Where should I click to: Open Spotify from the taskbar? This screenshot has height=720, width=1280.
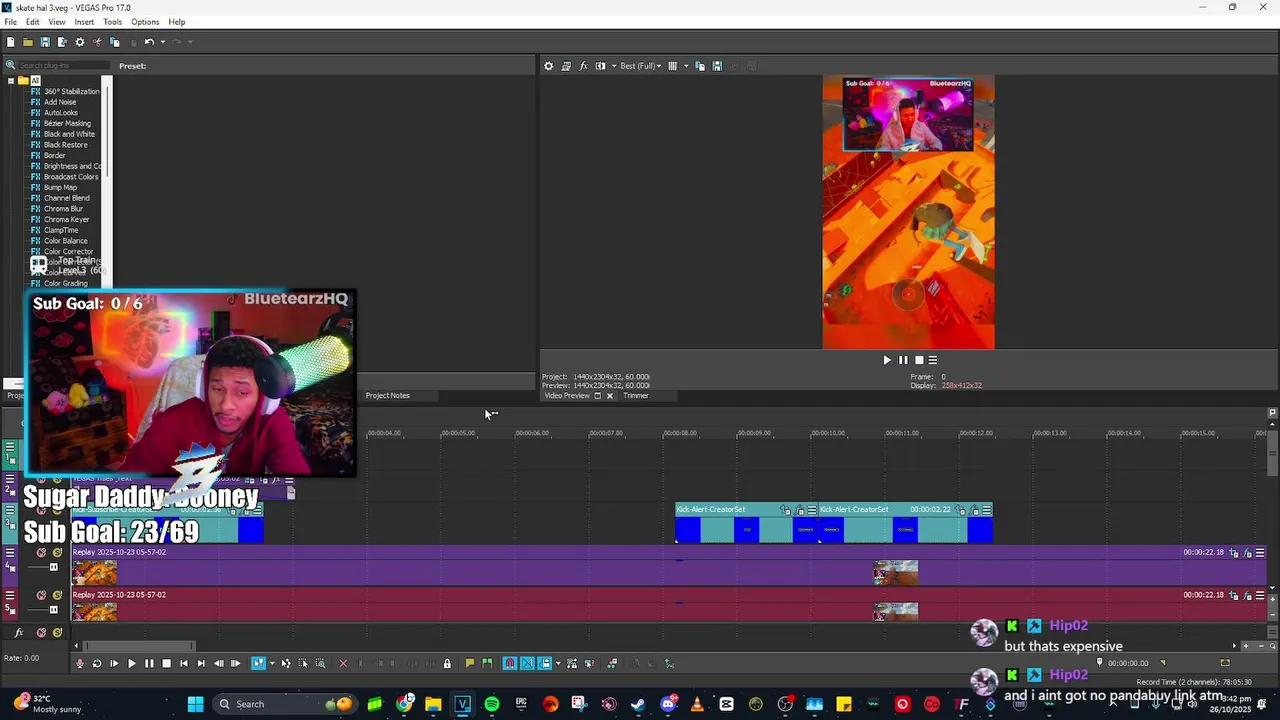(x=492, y=704)
